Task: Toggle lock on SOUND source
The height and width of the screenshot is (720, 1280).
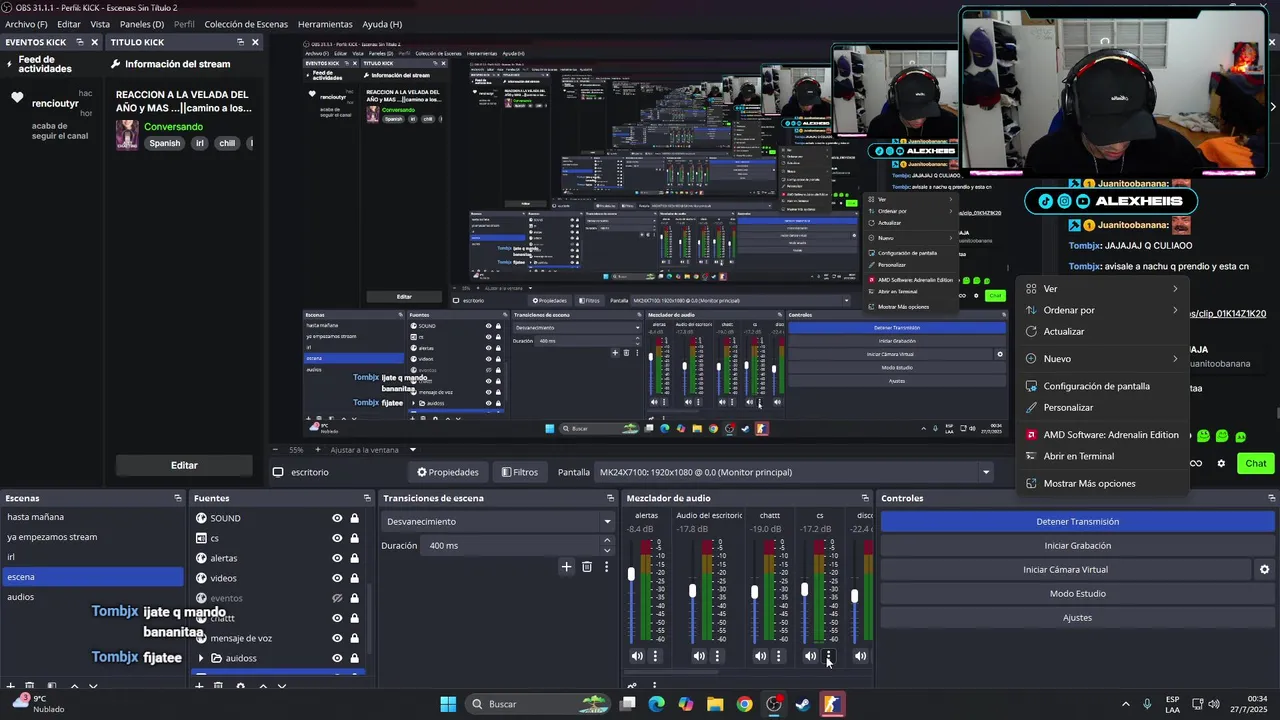Action: click(x=354, y=518)
